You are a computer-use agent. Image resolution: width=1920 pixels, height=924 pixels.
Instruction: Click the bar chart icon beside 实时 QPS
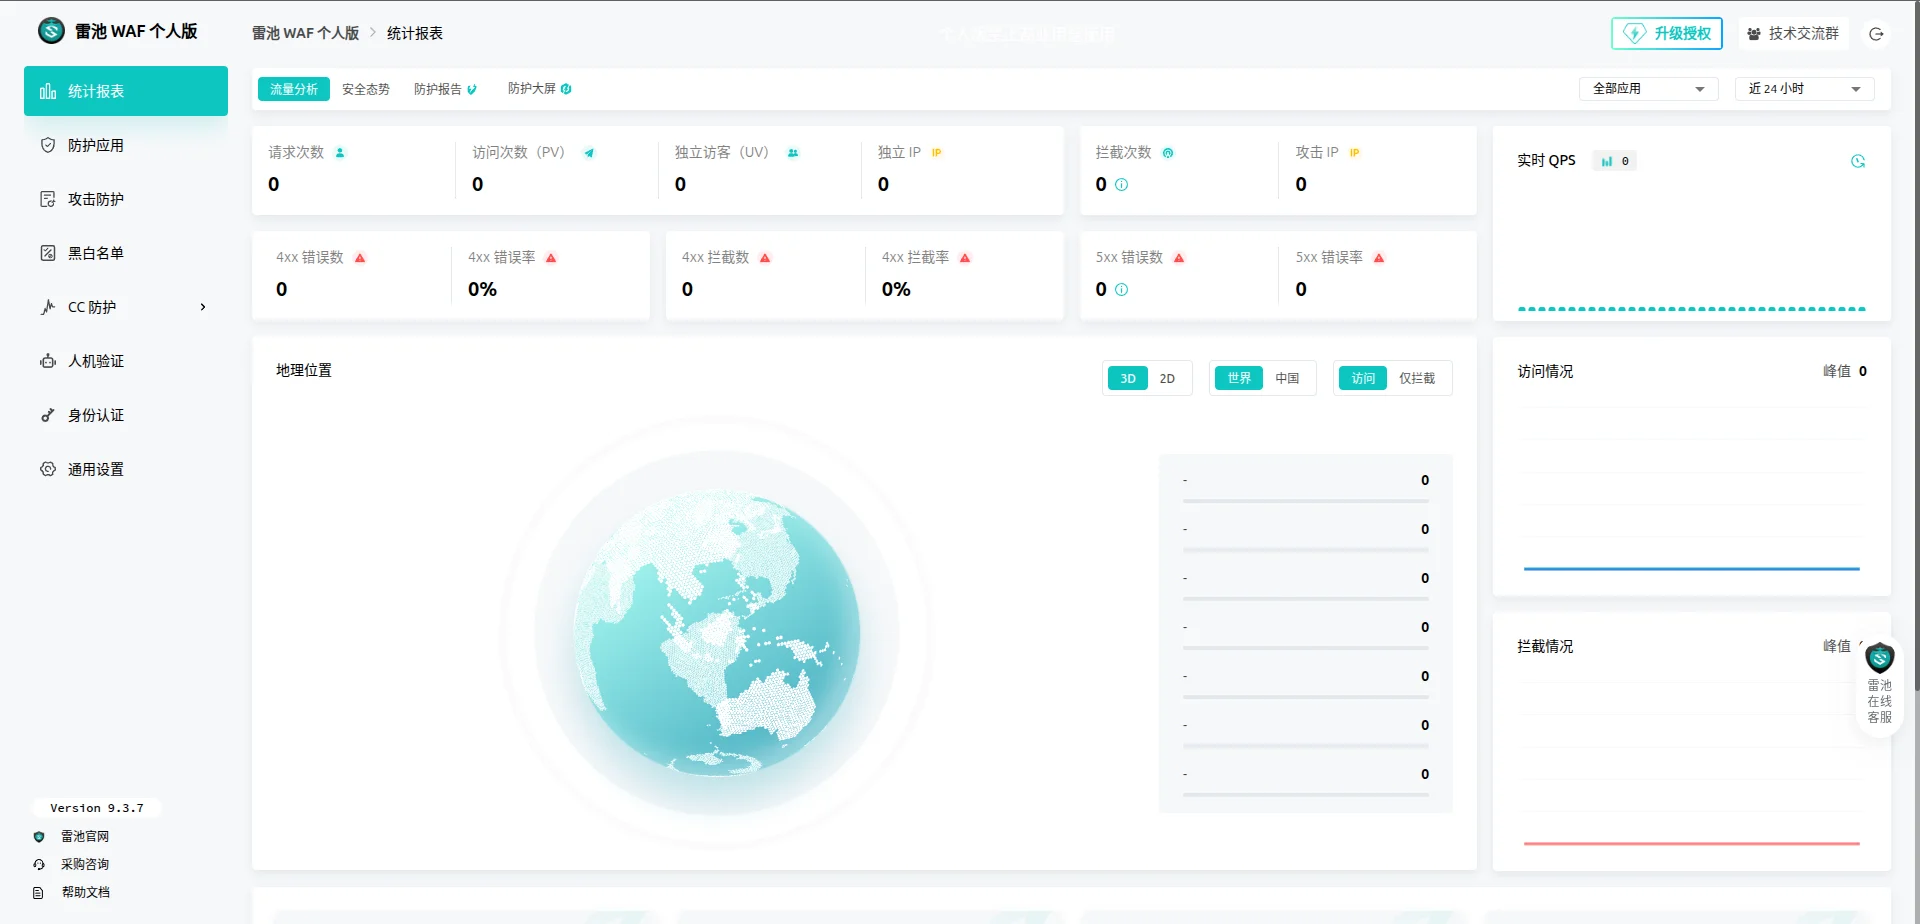point(1607,161)
